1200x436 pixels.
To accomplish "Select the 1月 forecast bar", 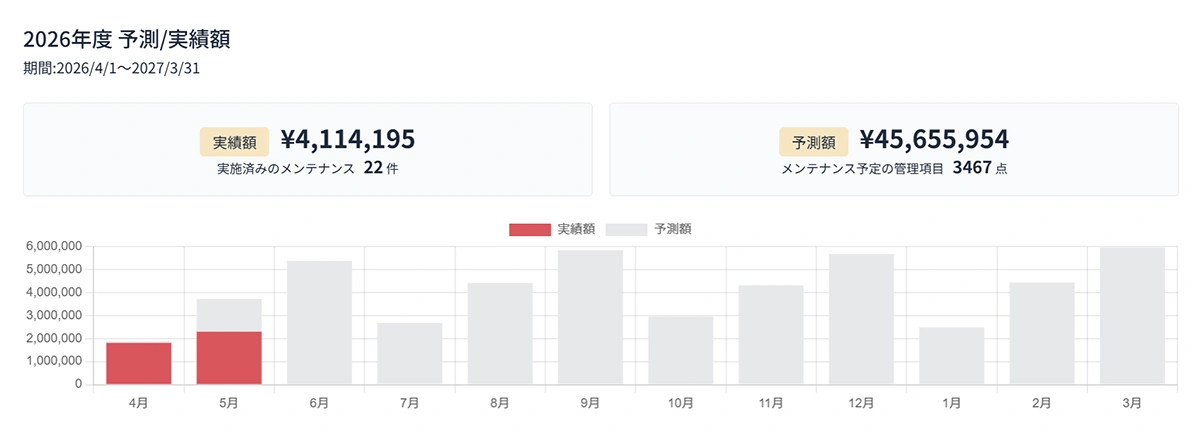I will pos(951,356).
